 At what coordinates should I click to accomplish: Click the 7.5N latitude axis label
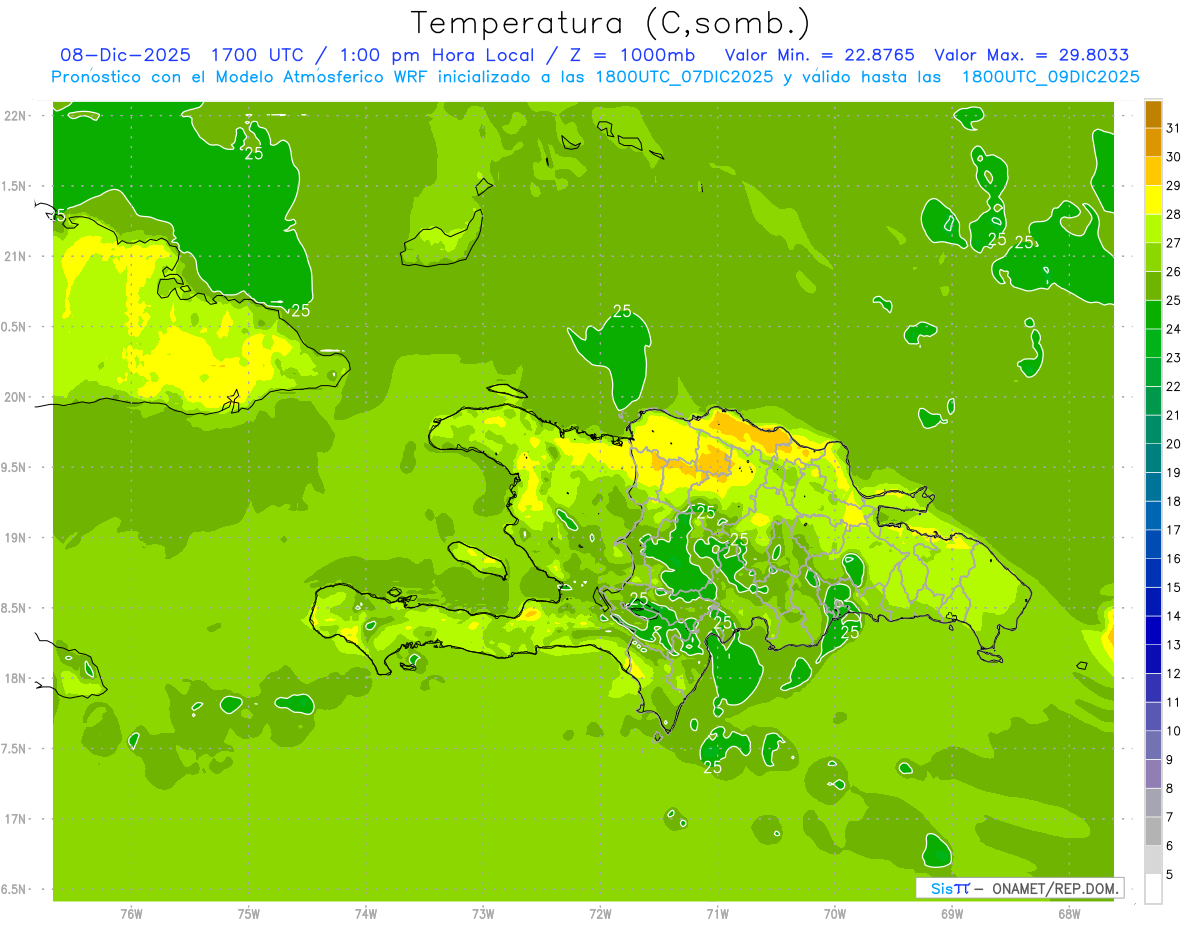pos(15,749)
